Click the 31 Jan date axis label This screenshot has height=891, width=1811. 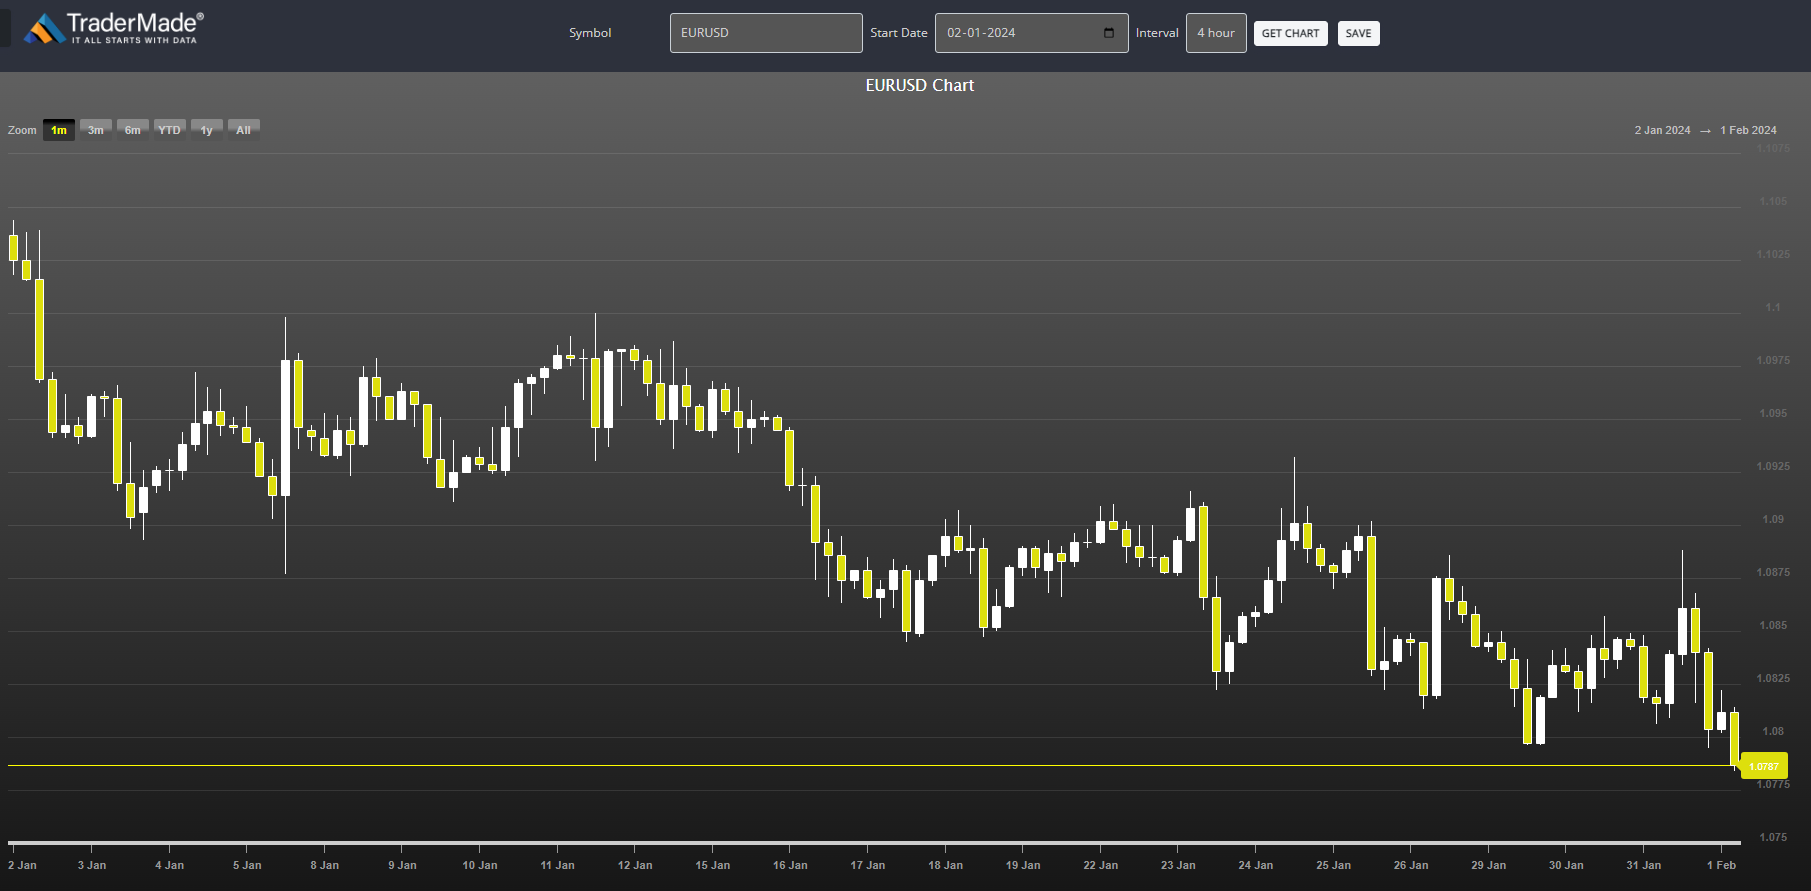point(1644,865)
